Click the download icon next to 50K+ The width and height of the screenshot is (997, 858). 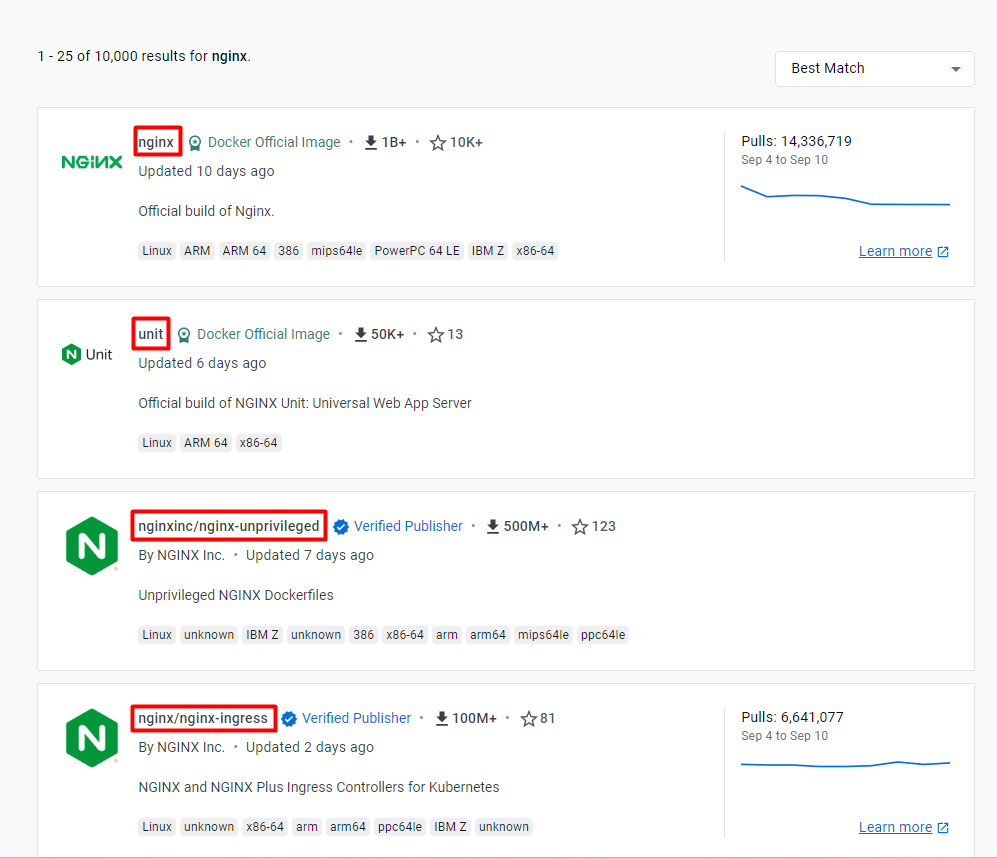pos(361,335)
